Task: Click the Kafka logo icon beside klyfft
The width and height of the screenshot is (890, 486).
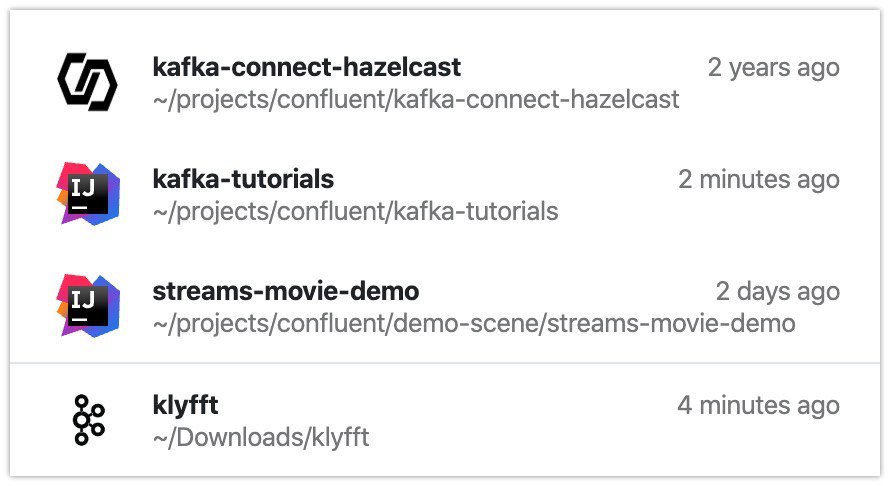Action: [89, 420]
